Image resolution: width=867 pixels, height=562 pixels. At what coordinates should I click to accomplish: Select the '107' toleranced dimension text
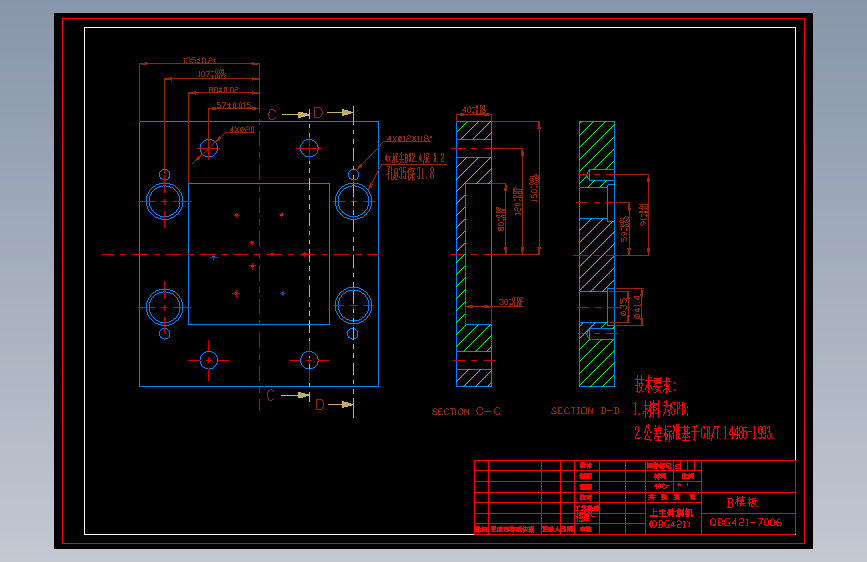(212, 74)
